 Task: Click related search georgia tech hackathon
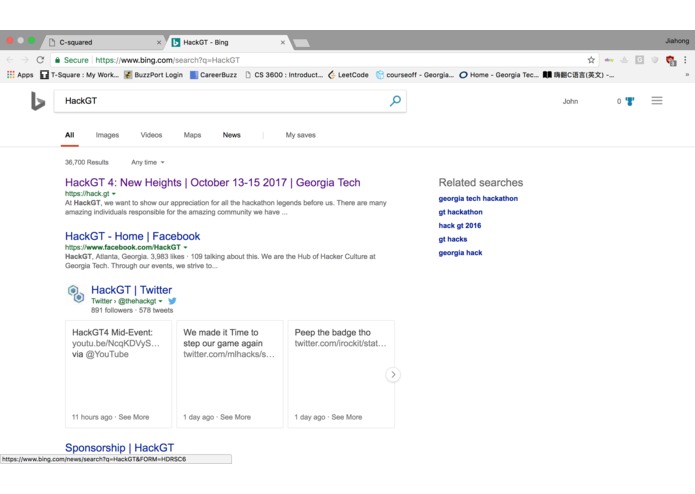(x=478, y=198)
